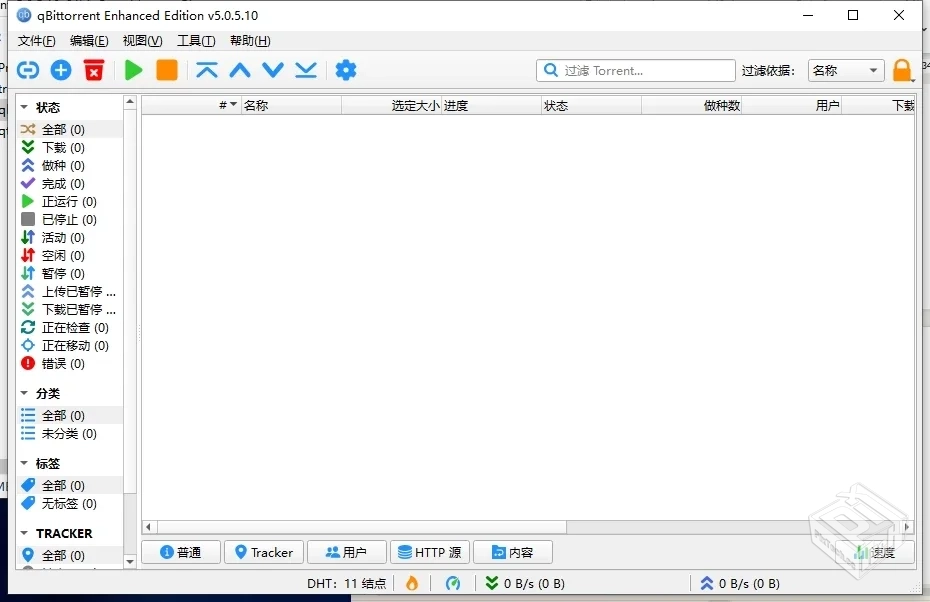The image size is (930, 602).
Task: Click the orange stop square icon
Action: (166, 70)
